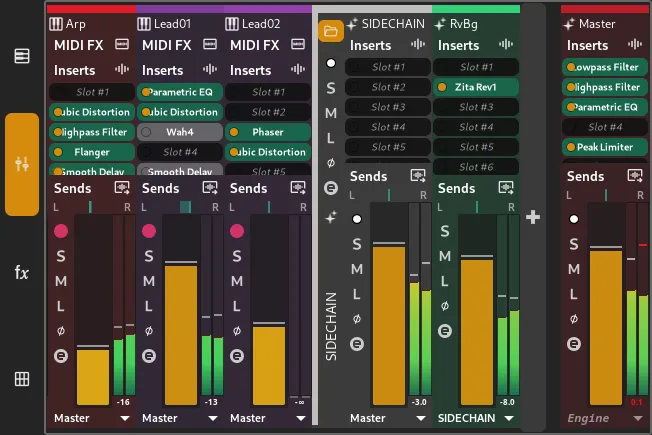Solo the Arp channel
This screenshot has width=652, height=435.
61,256
